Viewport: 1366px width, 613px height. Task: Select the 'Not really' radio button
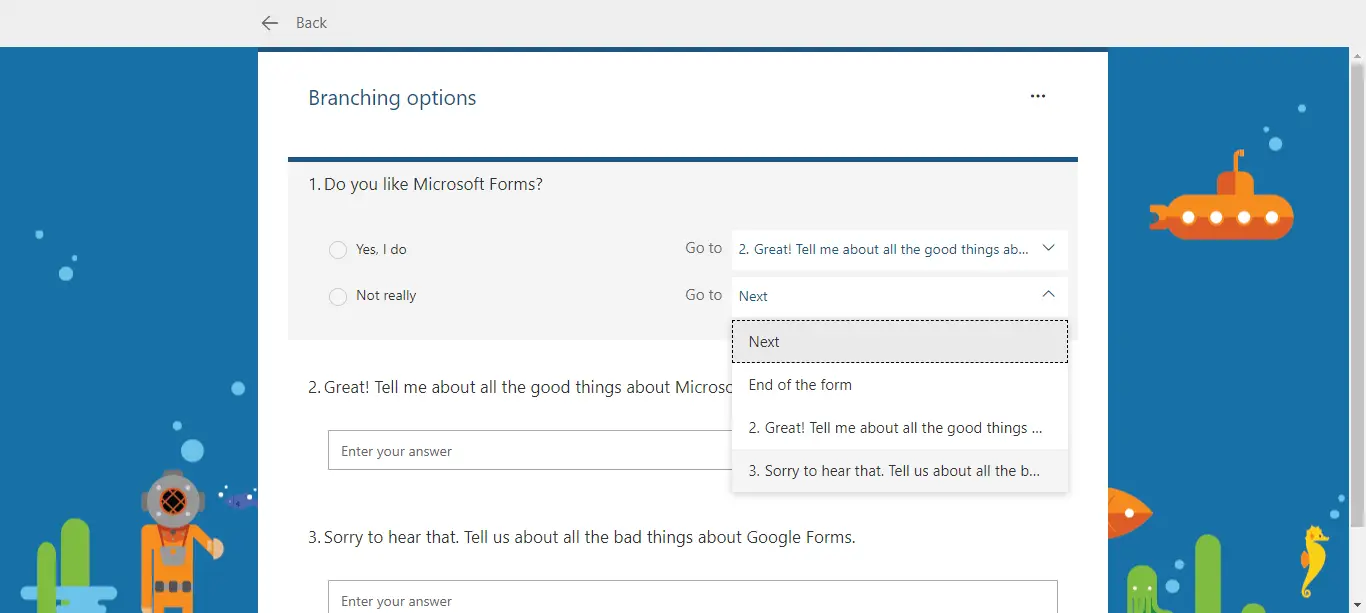click(338, 296)
